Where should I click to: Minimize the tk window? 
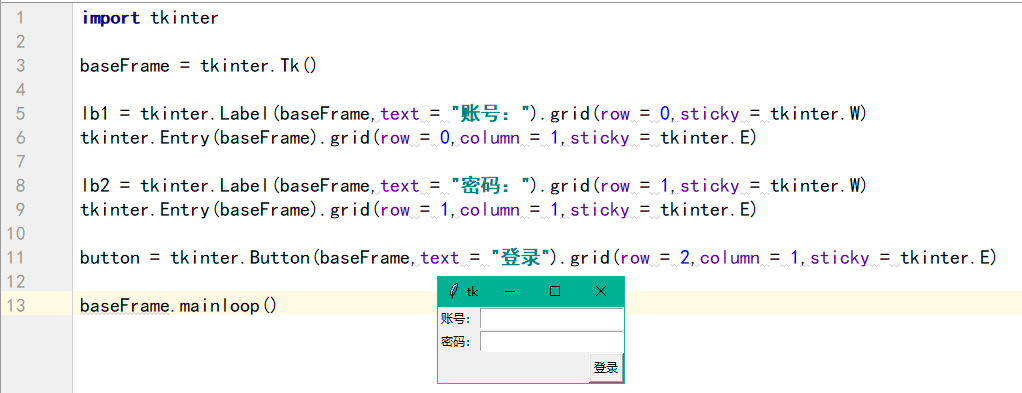[510, 291]
